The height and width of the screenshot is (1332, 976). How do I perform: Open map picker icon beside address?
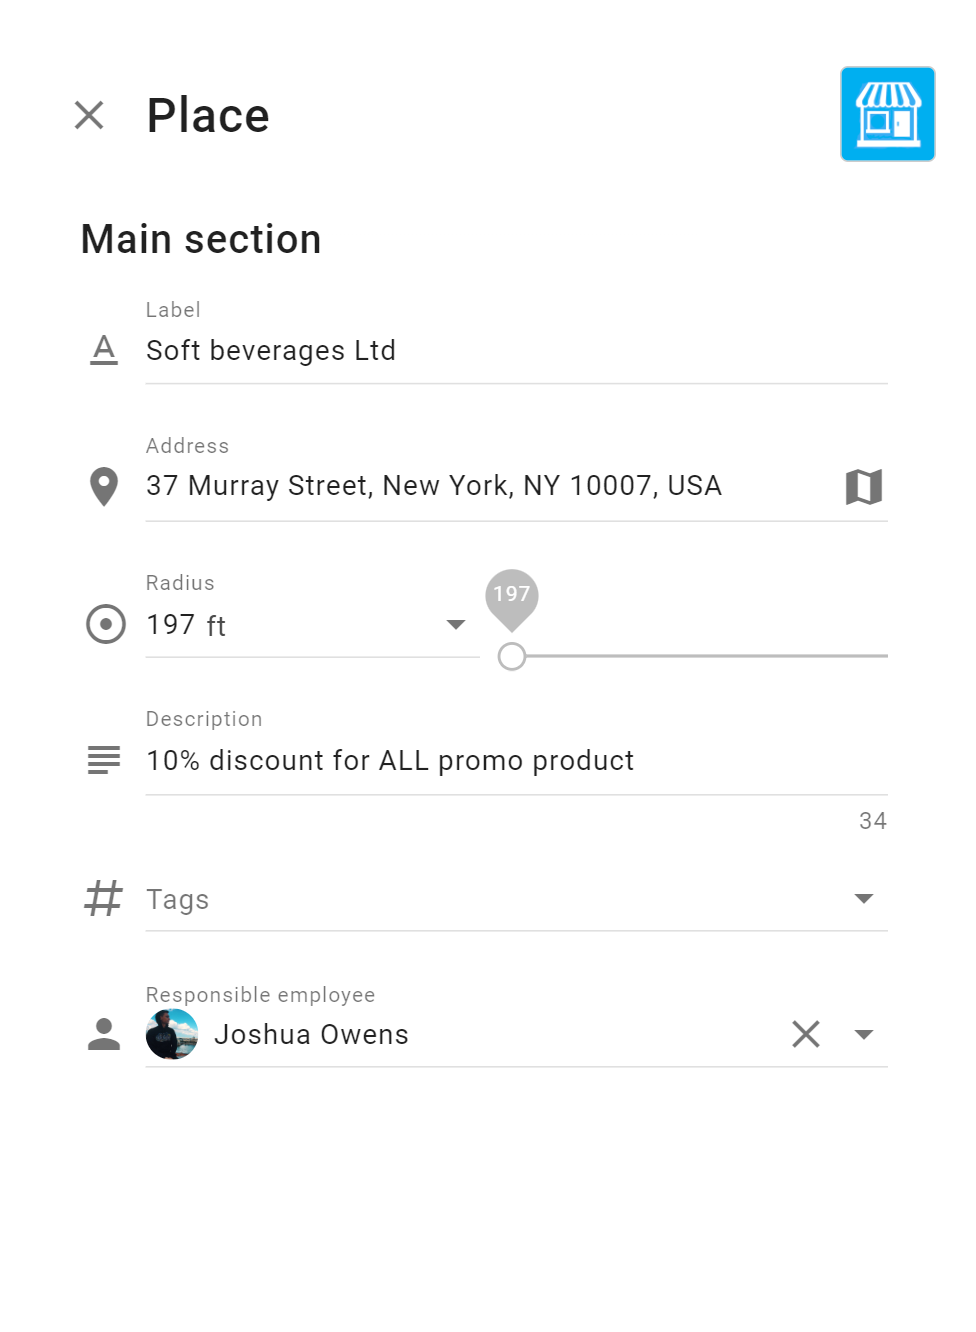863,487
